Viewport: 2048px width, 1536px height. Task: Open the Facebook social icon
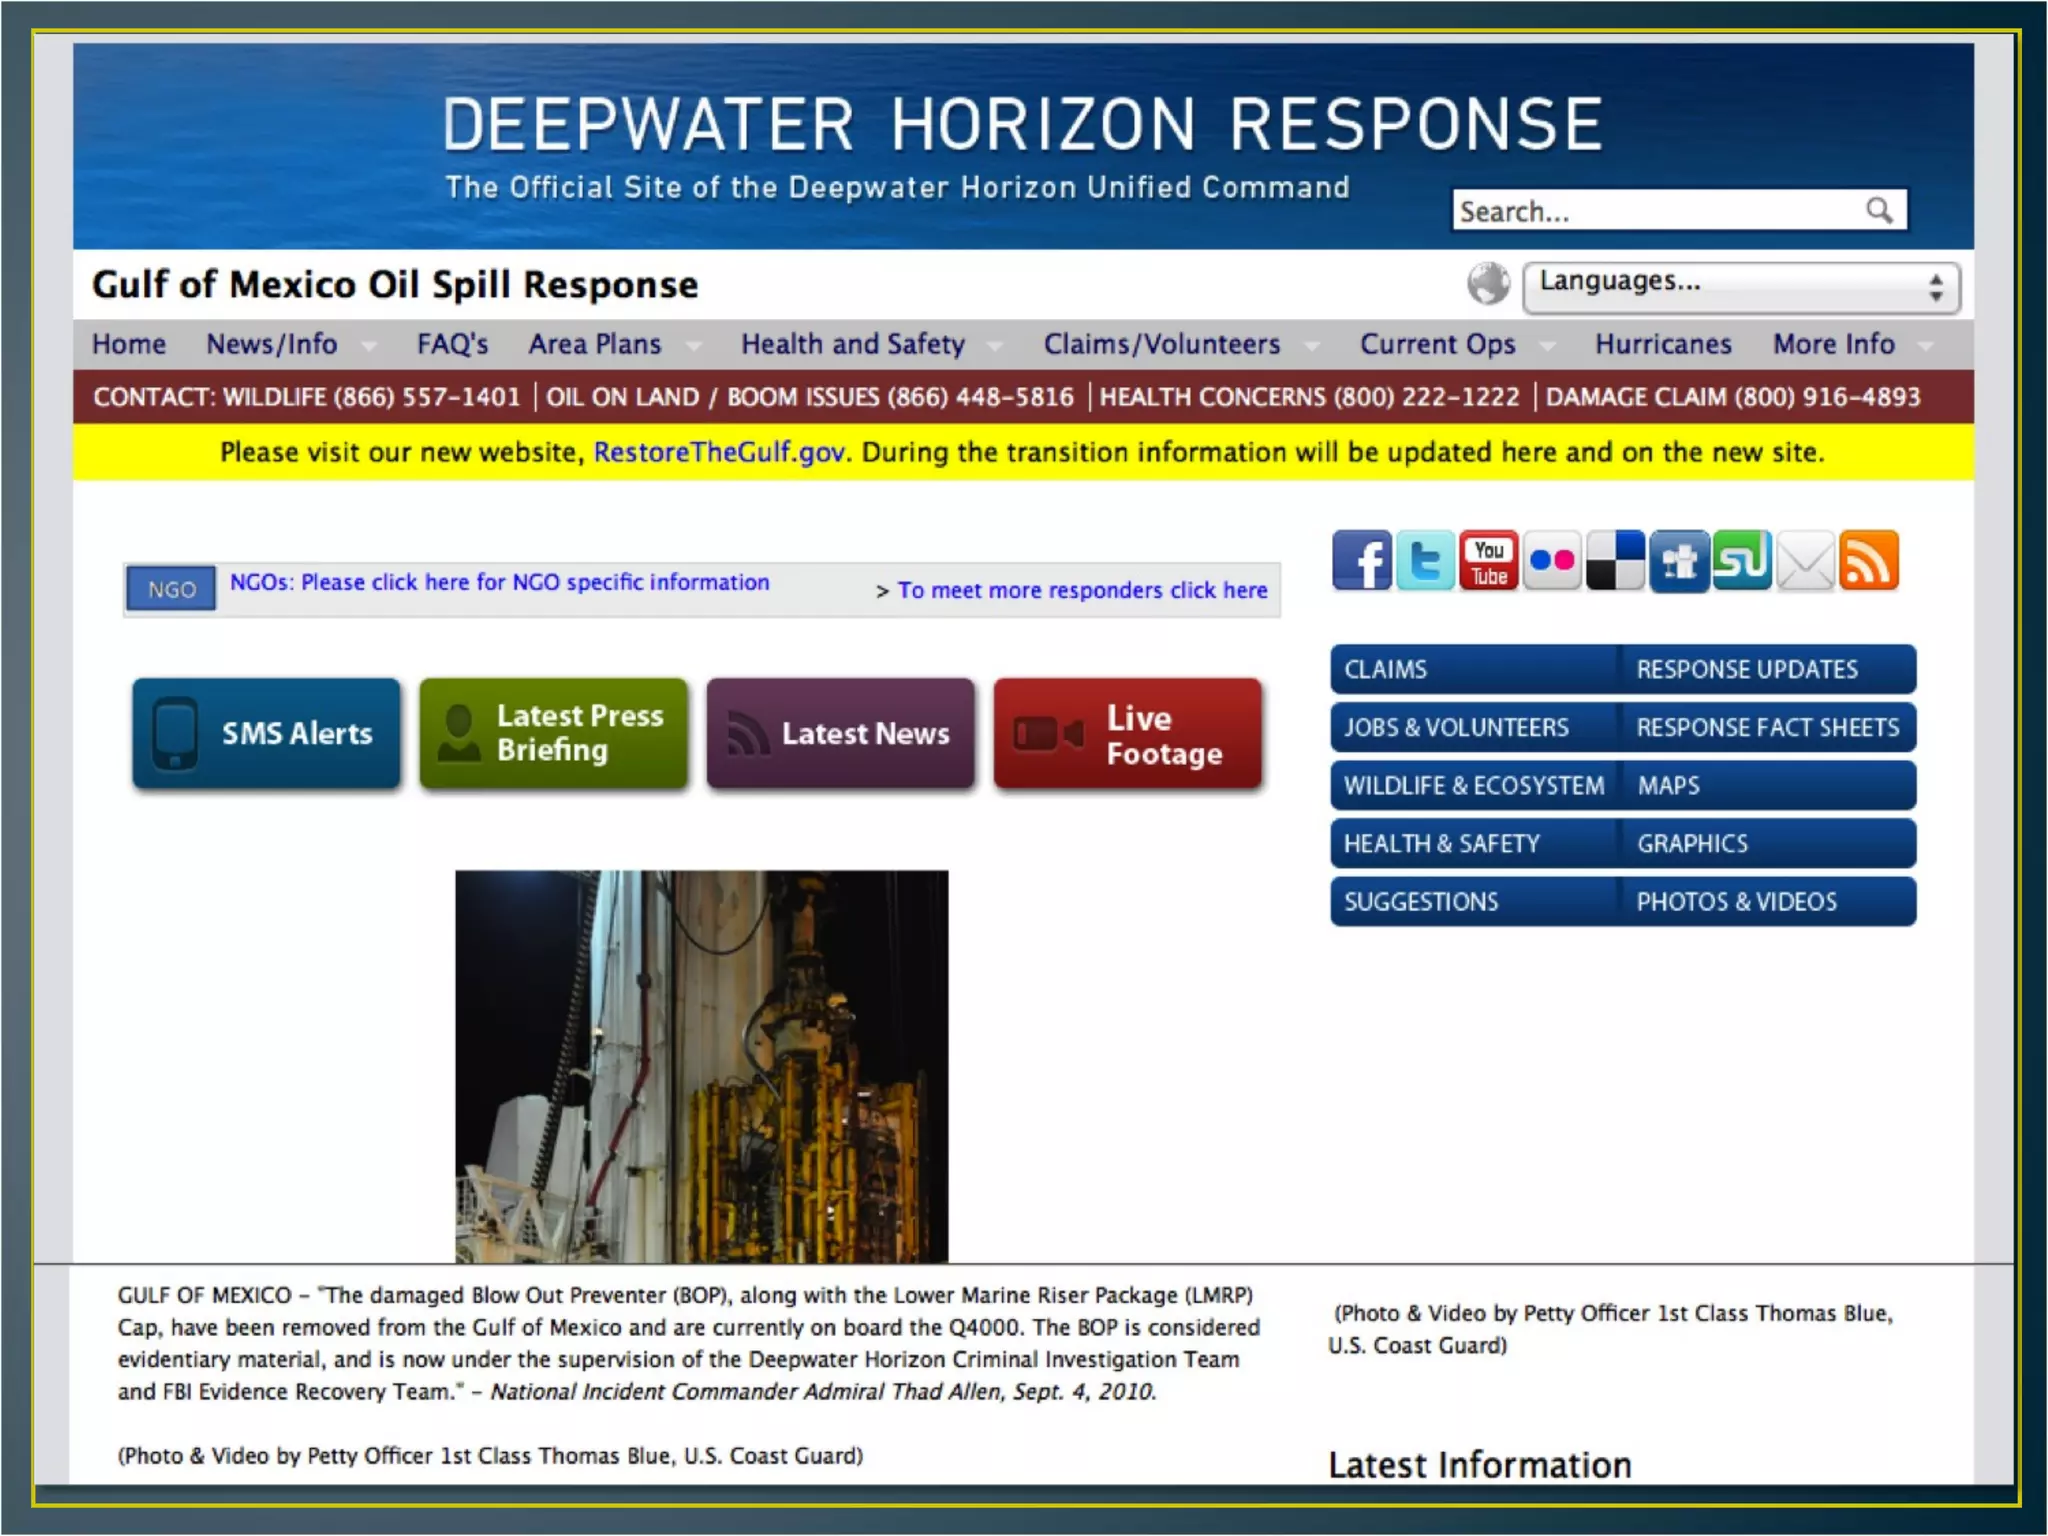coord(1361,561)
